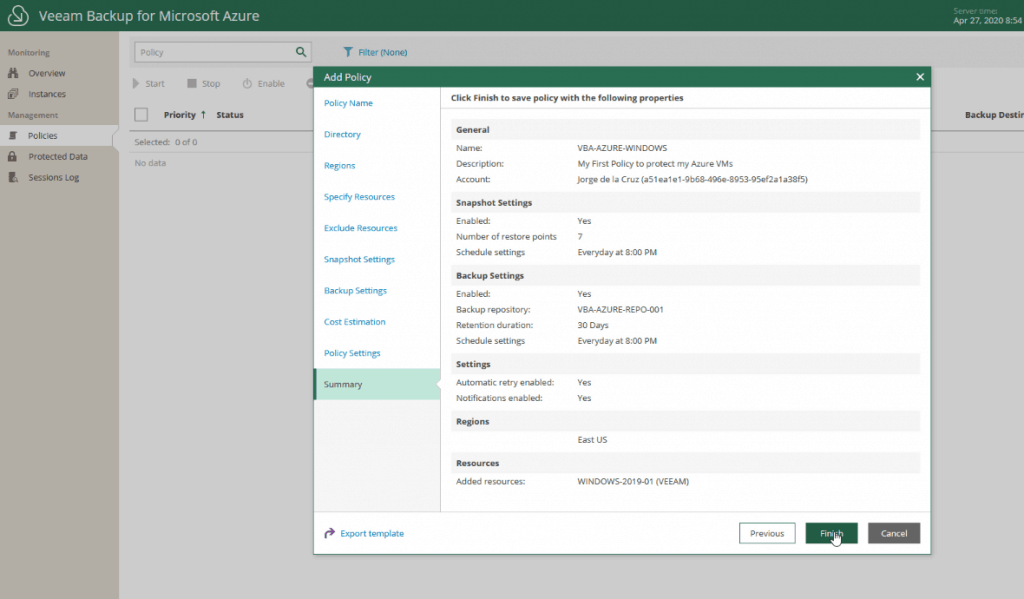This screenshot has height=599, width=1024.
Task: Open the Policy Settings step
Action: 352,353
